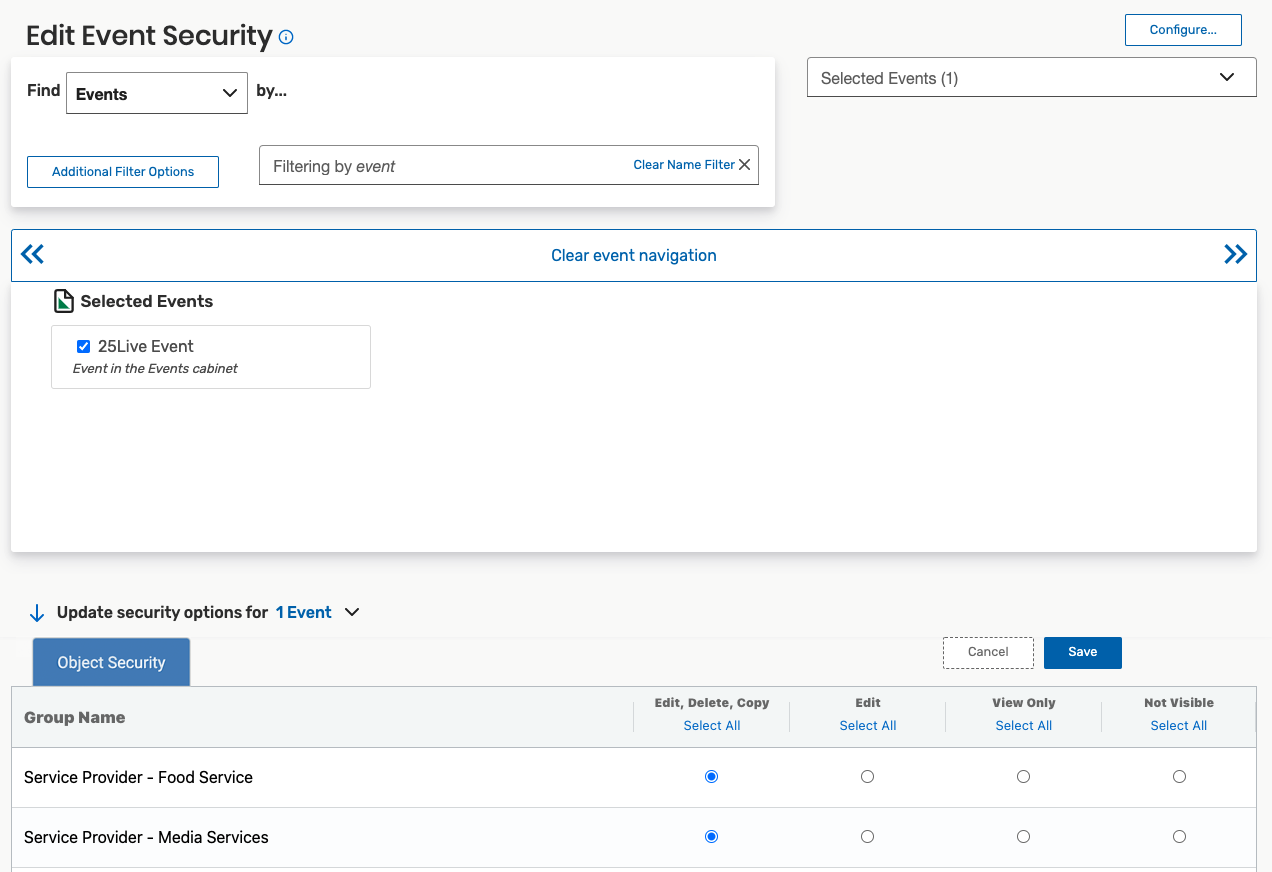This screenshot has width=1272, height=872.
Task: Open the Find Events dropdown
Action: point(157,94)
